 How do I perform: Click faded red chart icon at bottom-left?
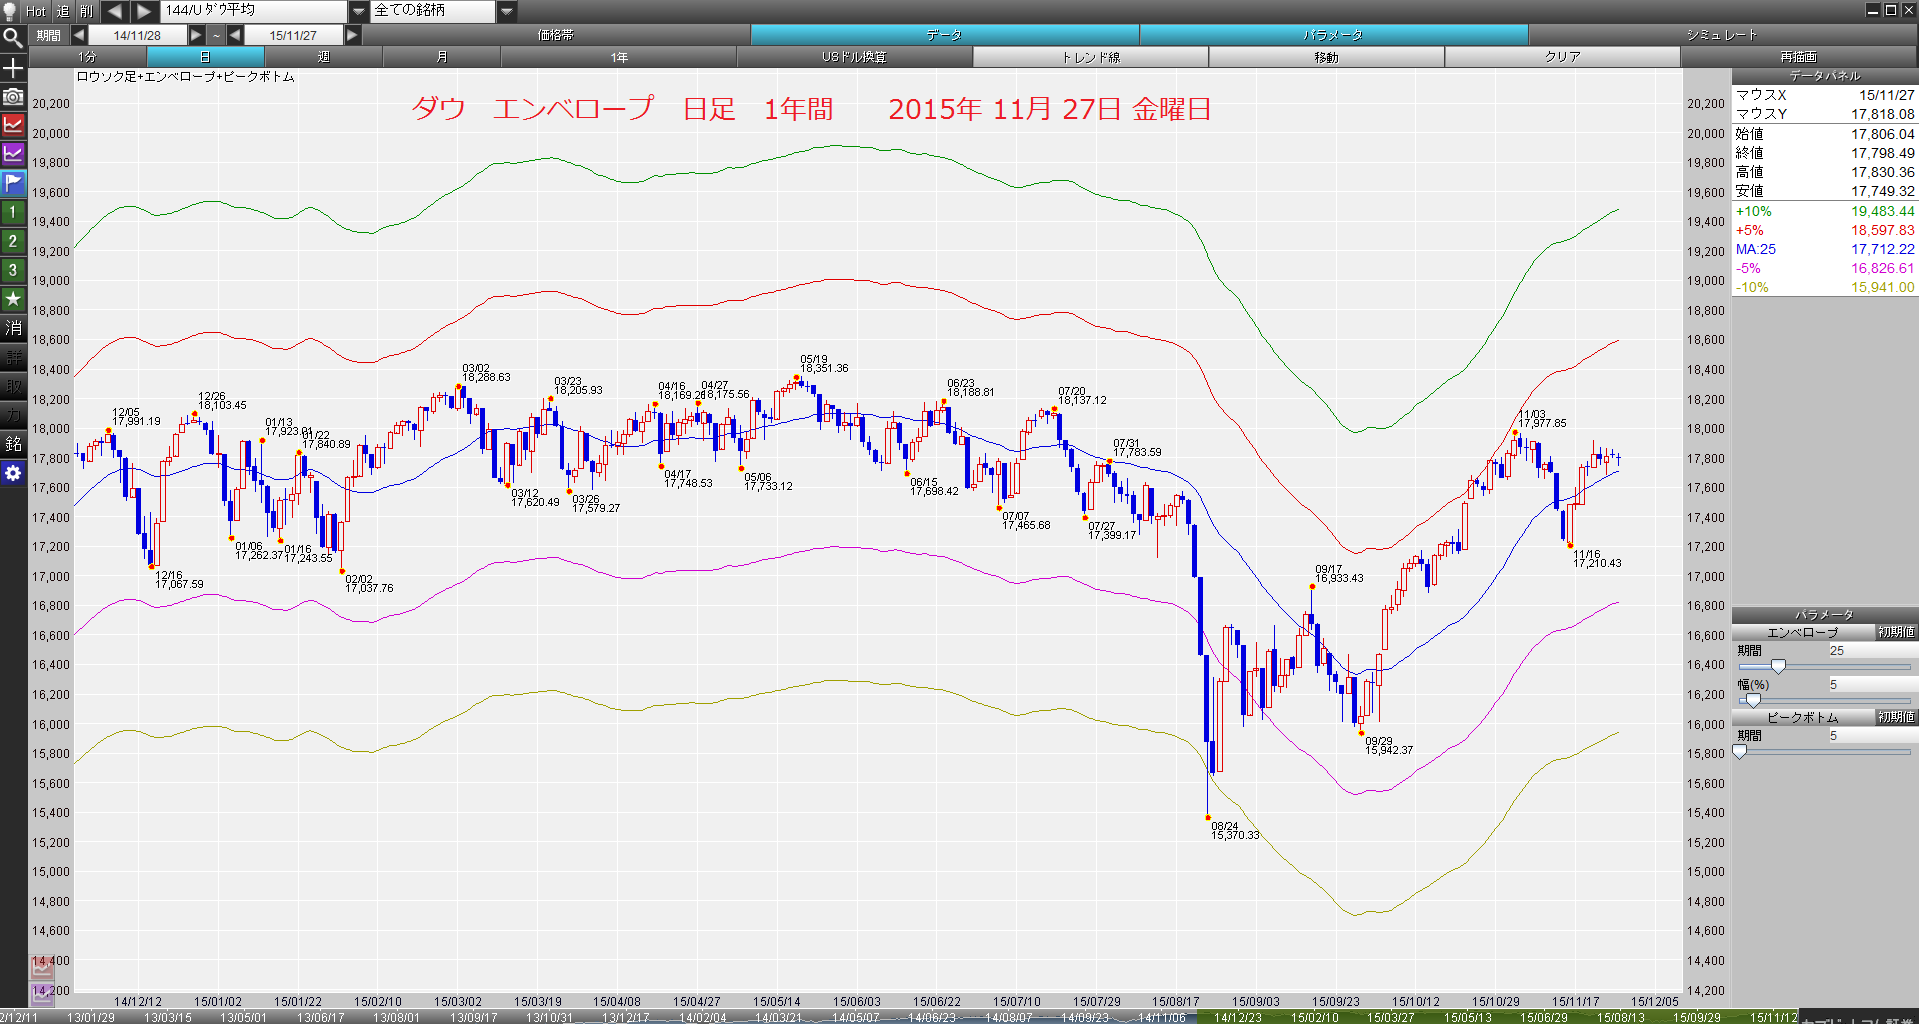pos(42,967)
